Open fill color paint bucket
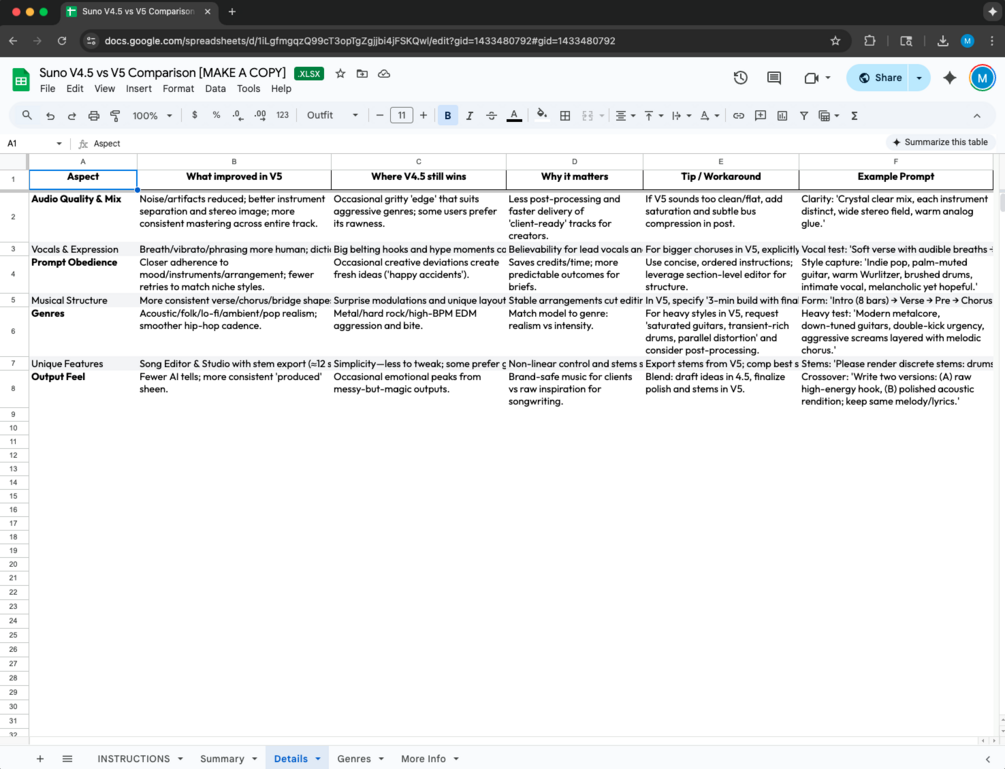Image resolution: width=1005 pixels, height=769 pixels. tap(542, 115)
